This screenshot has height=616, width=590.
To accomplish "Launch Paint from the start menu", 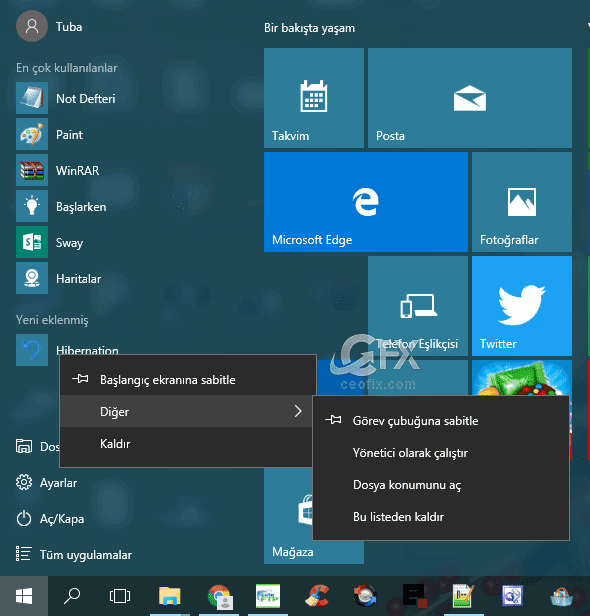I will (50, 134).
